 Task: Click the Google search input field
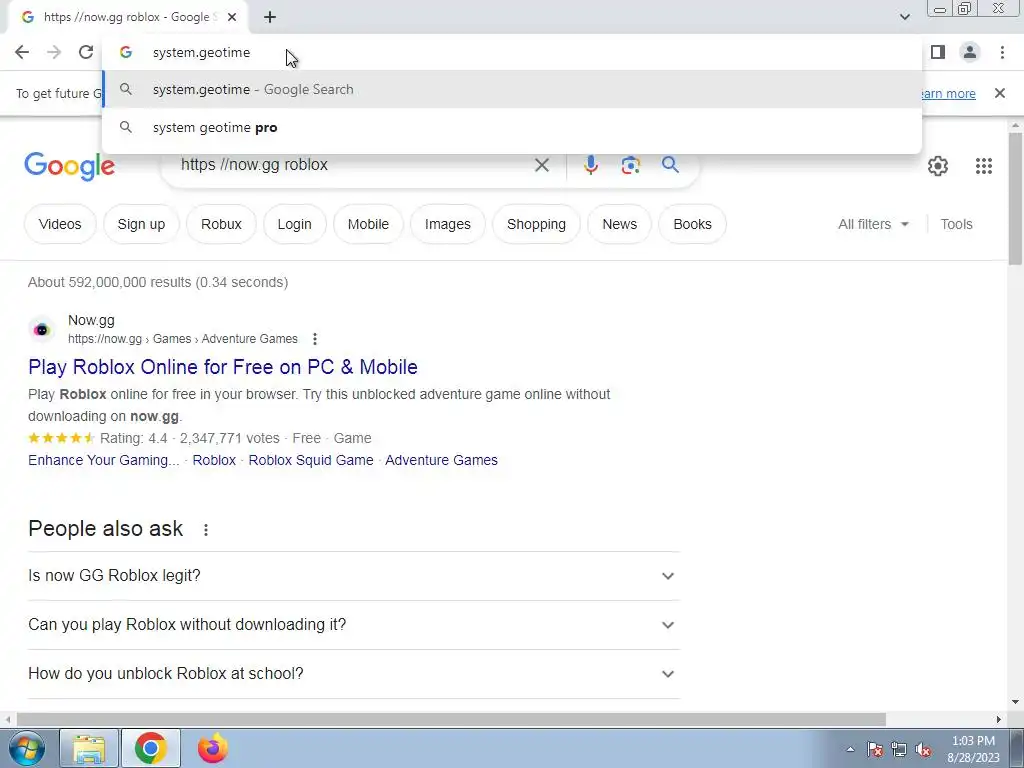pyautogui.click(x=353, y=165)
